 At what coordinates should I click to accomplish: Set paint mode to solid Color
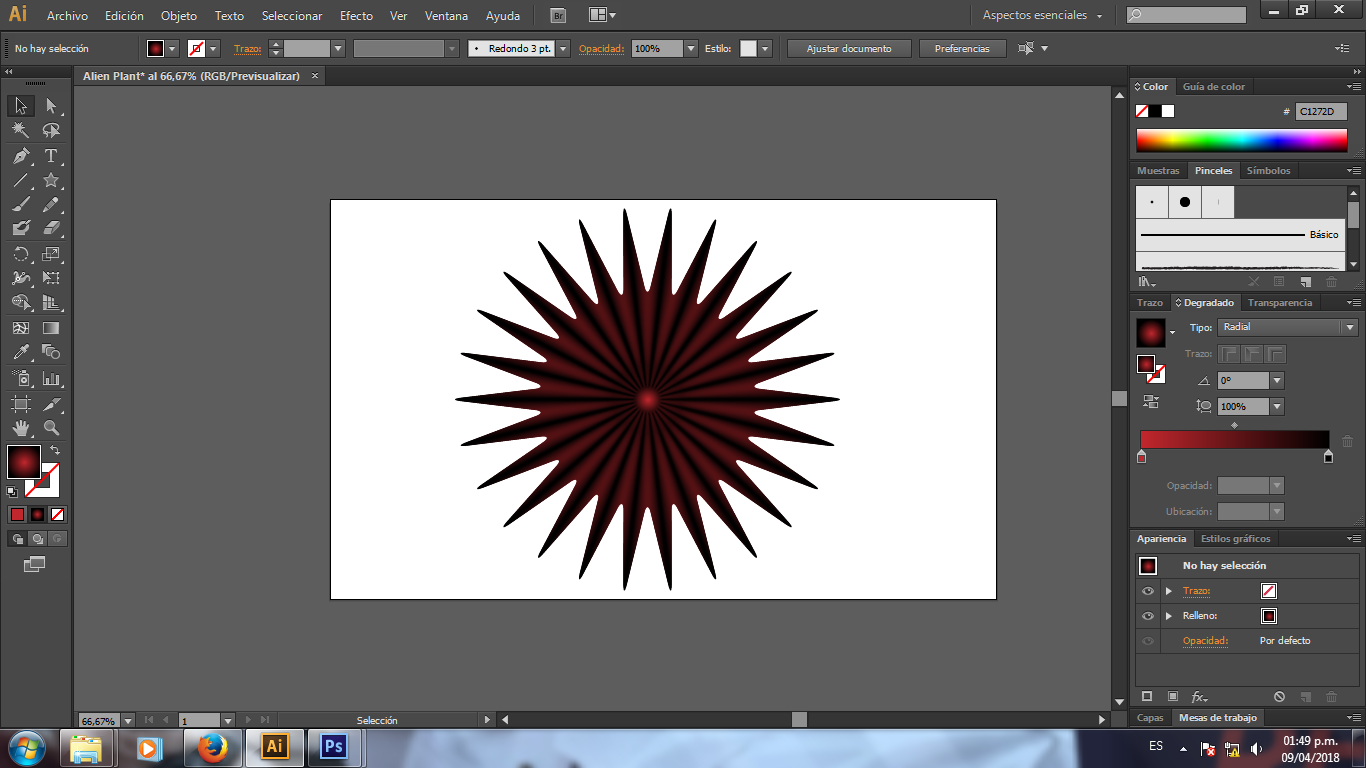pos(17,514)
